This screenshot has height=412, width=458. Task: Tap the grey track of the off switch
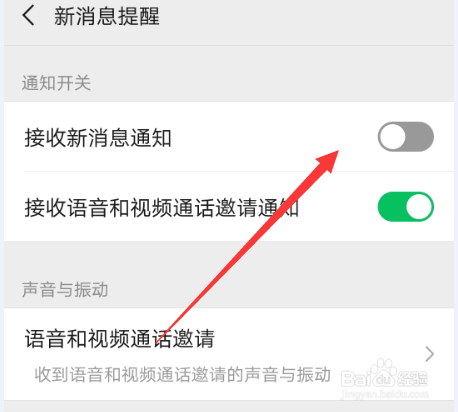coord(421,137)
